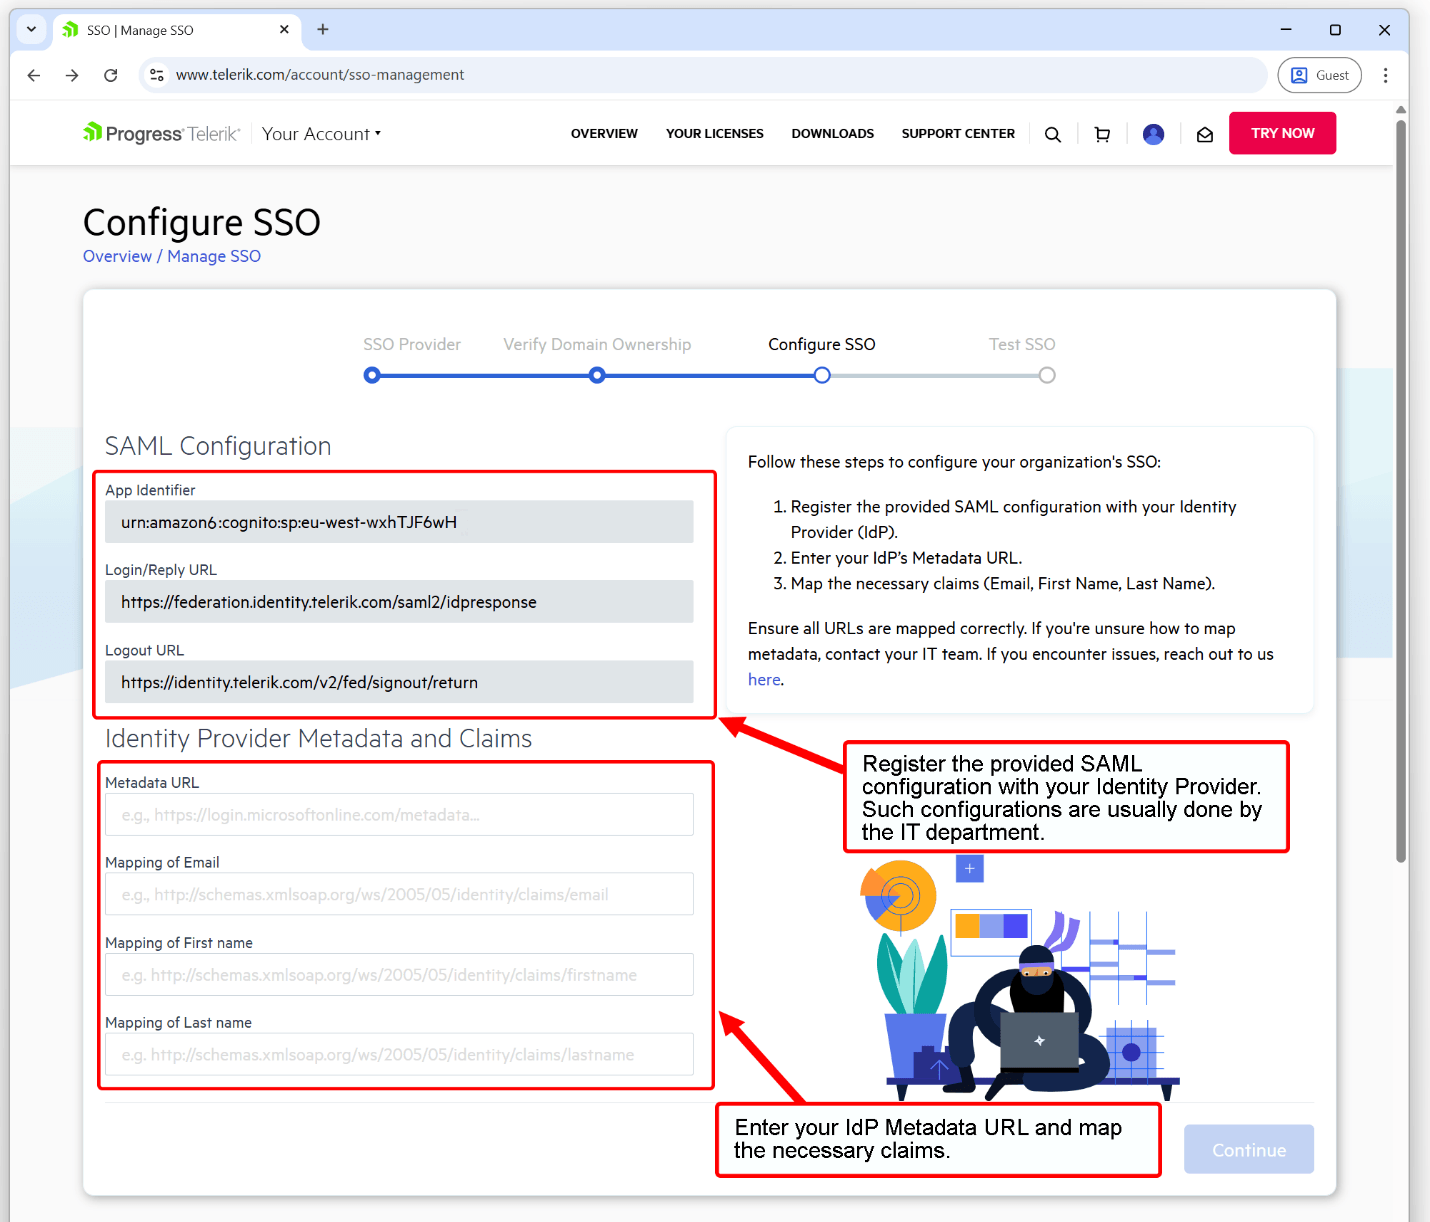This screenshot has height=1222, width=1430.
Task: Open the user profile avatar icon
Action: point(1153,134)
